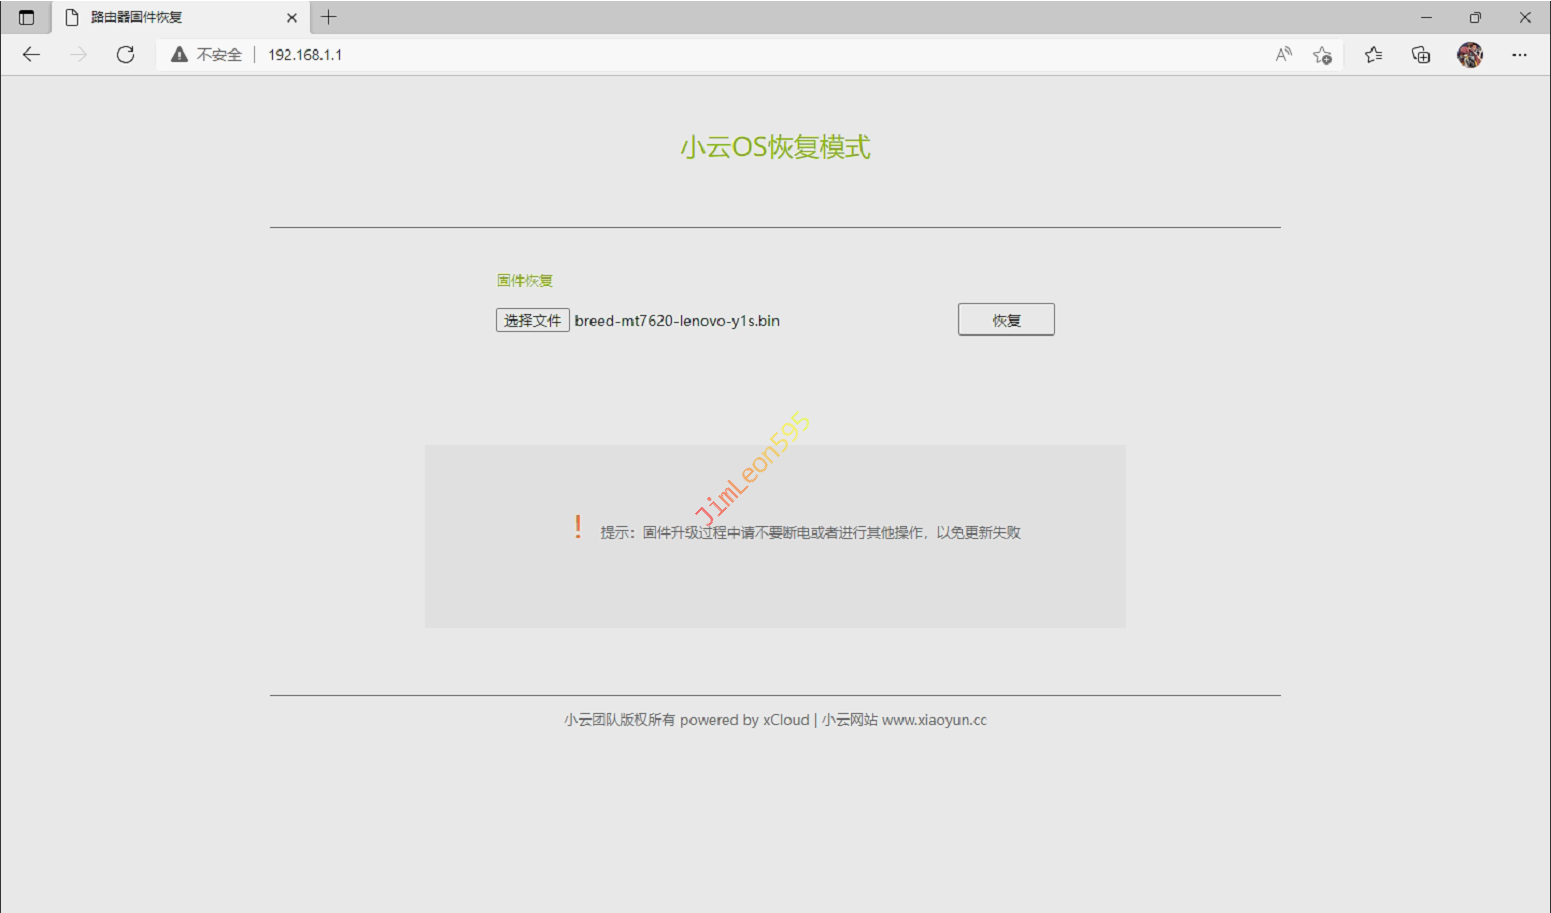Close the 路由器固件恢复 tab
The height and width of the screenshot is (913, 1551).
[x=291, y=18]
